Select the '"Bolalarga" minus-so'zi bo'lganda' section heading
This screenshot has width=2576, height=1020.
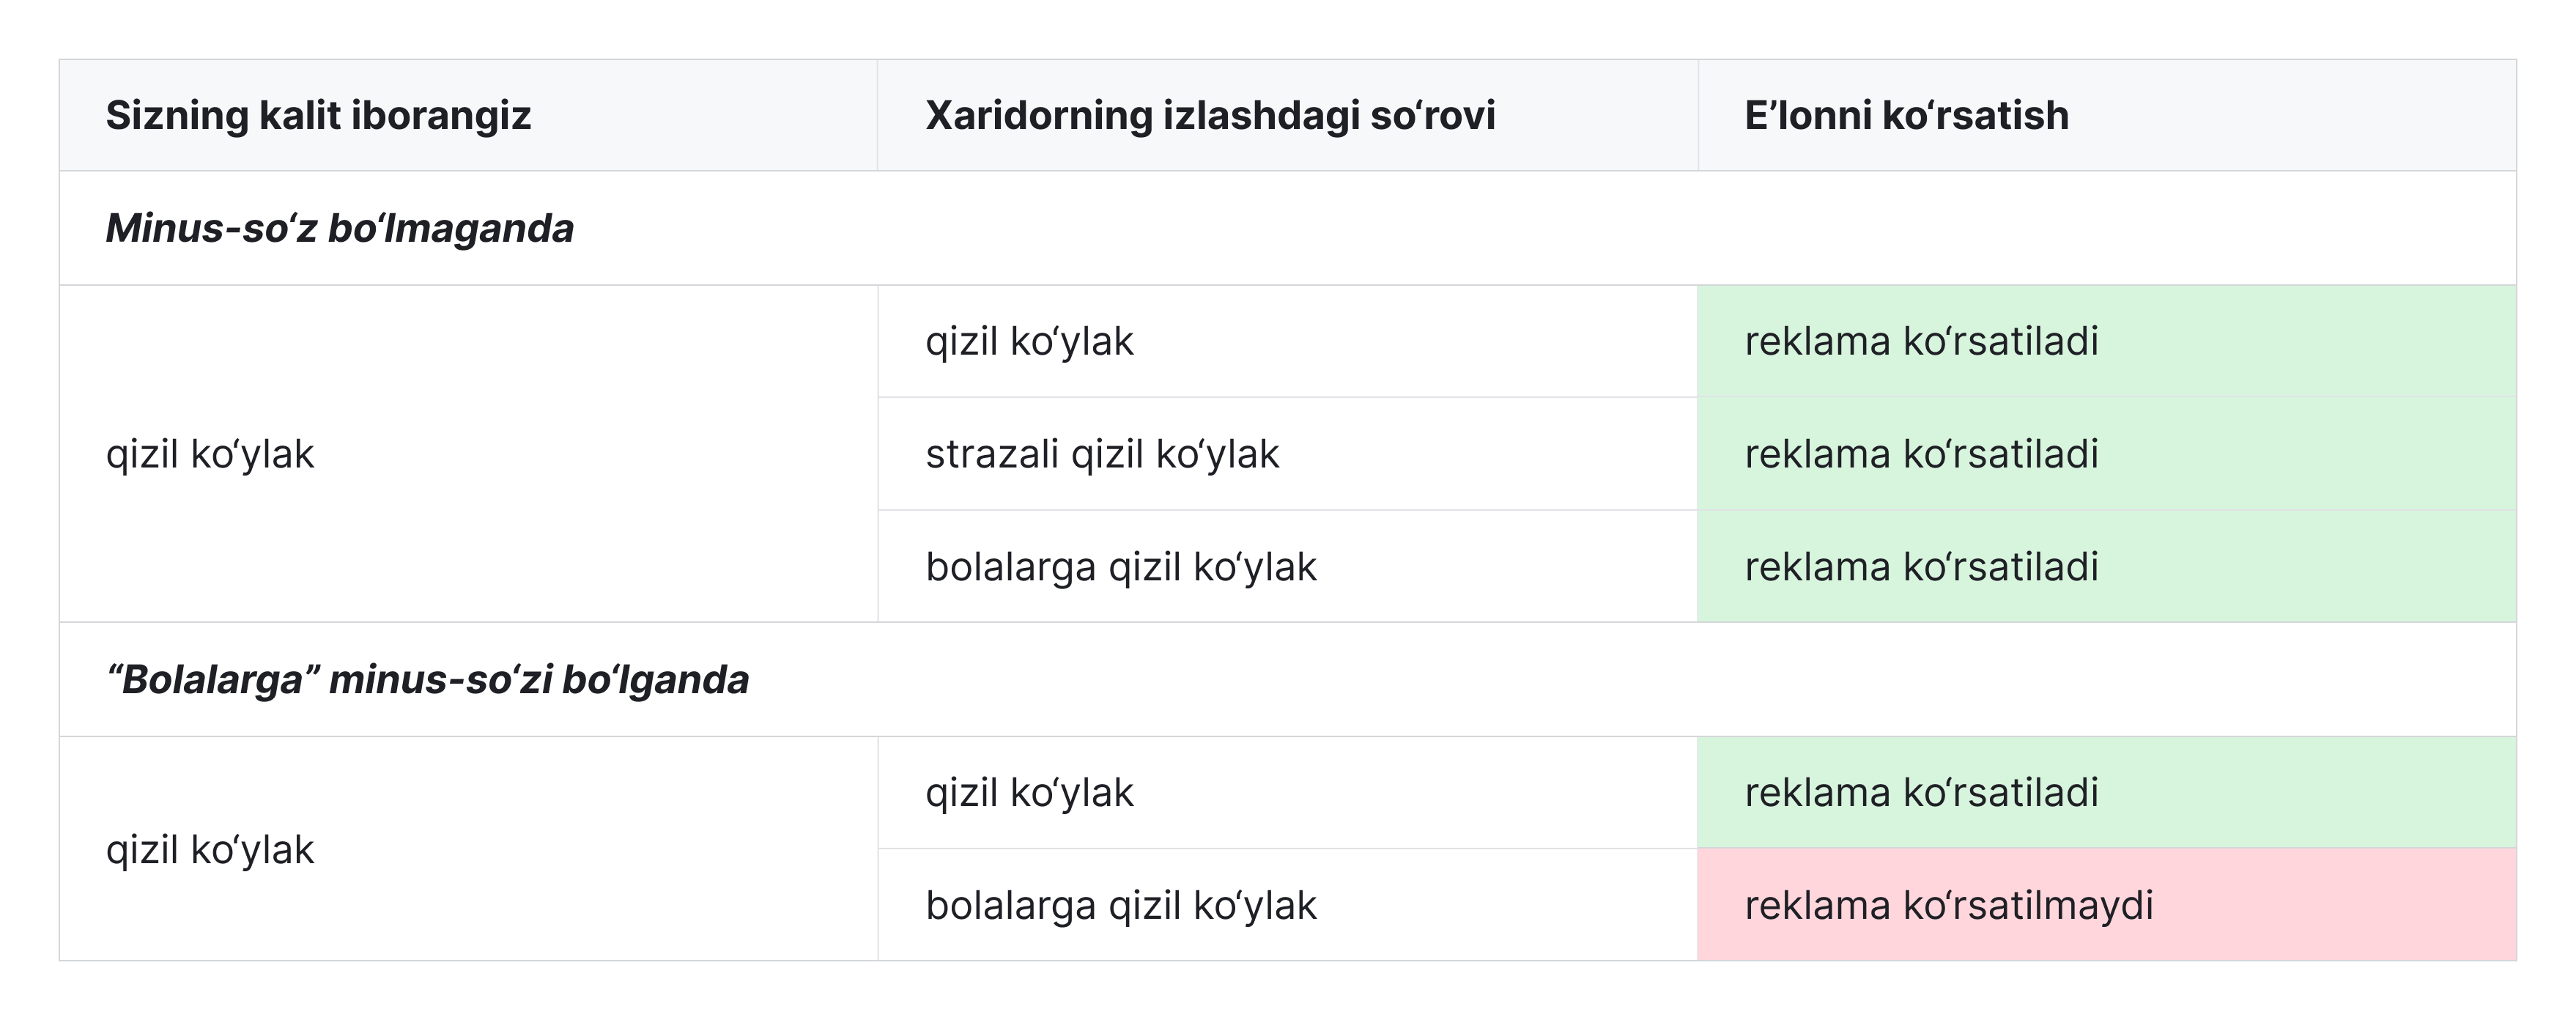point(427,680)
